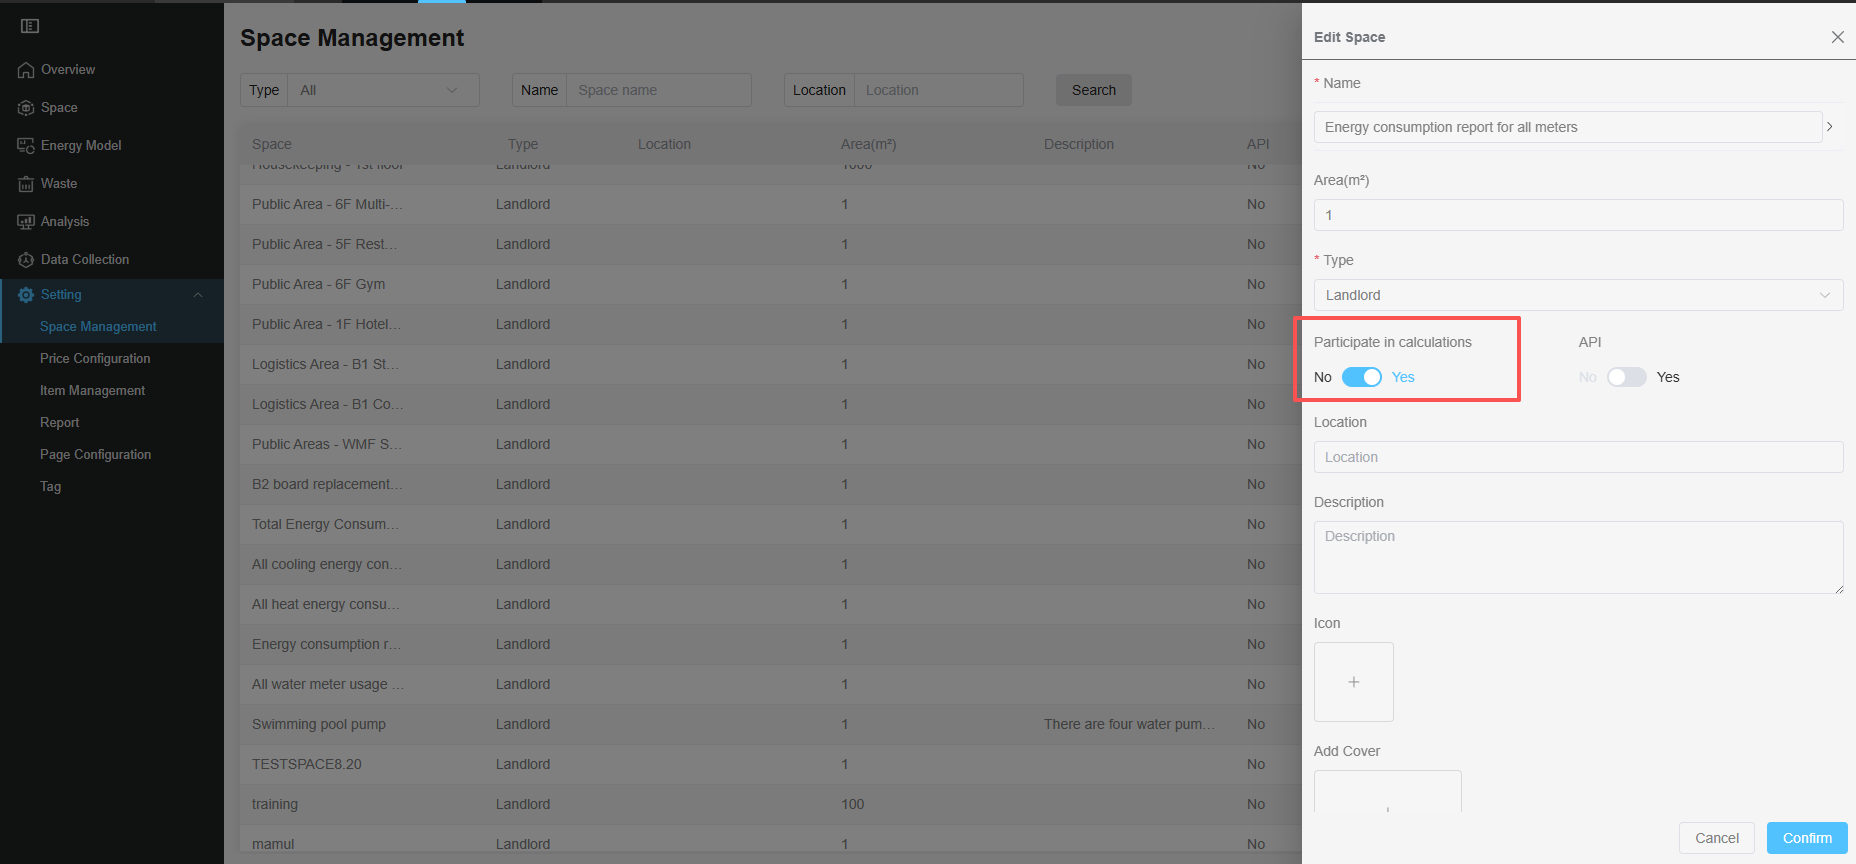
Task: Click the Data Collection icon
Action: click(x=26, y=260)
